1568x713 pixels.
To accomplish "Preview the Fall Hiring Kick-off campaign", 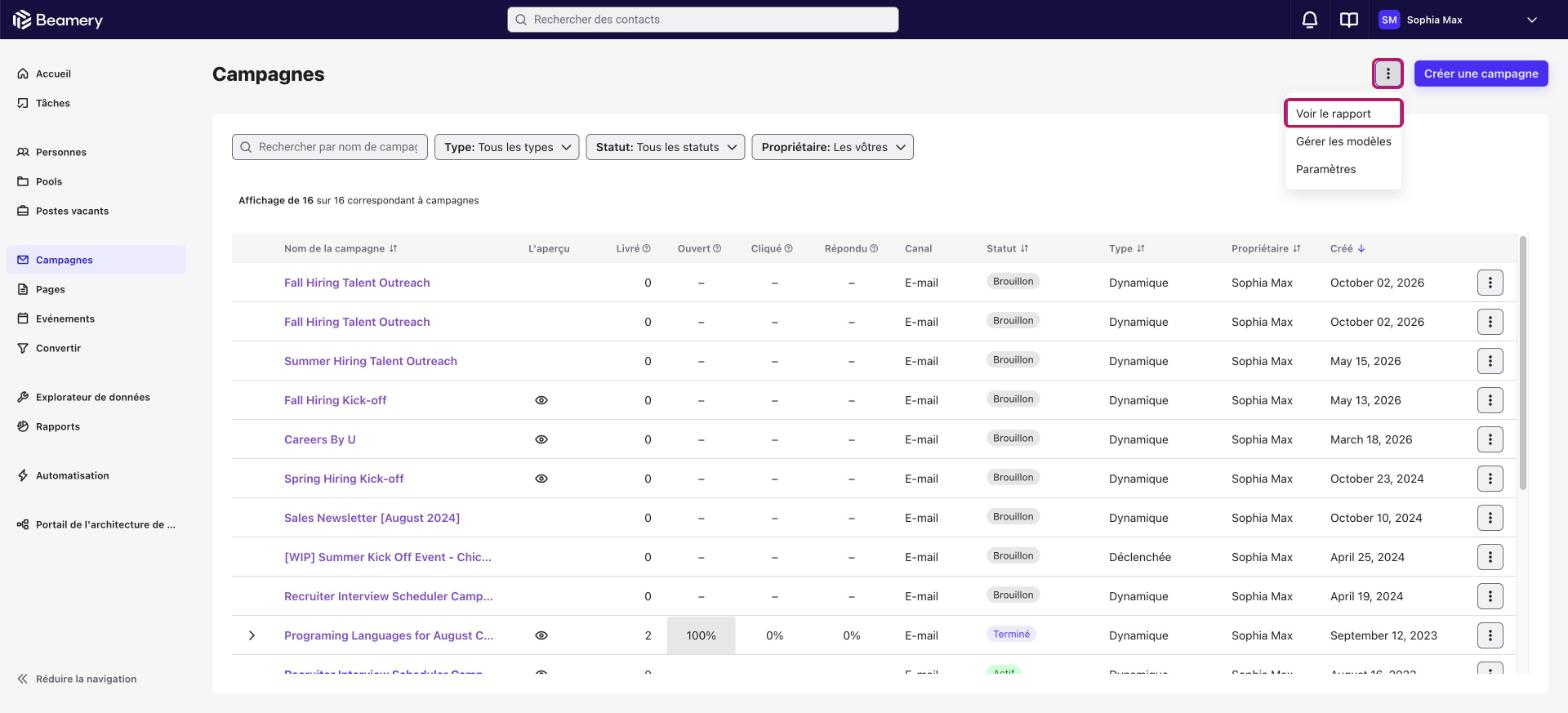I will coord(541,400).
